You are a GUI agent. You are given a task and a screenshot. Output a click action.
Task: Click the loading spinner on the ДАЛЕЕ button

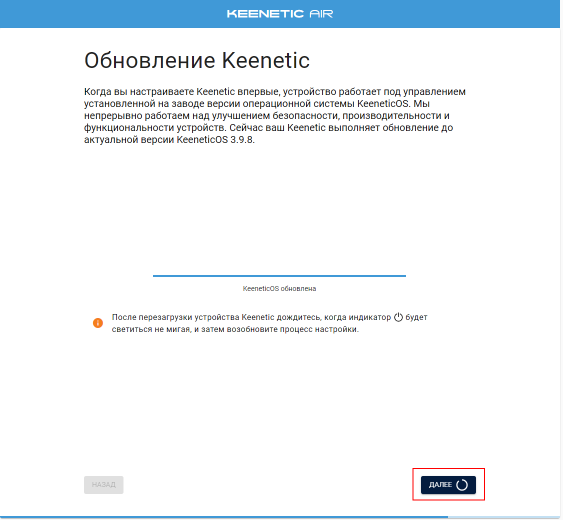coord(462,485)
